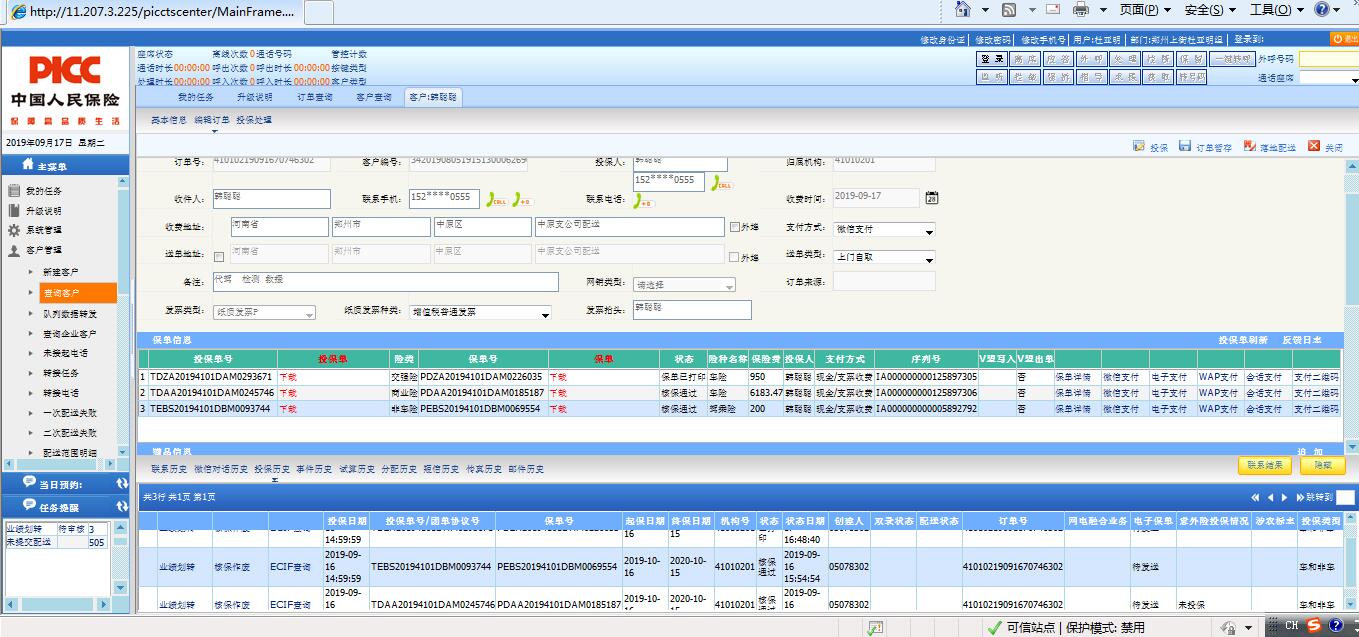The image size is (1359, 637).
Task: Refresh the 当日预约 panel
Action: [x=122, y=484]
